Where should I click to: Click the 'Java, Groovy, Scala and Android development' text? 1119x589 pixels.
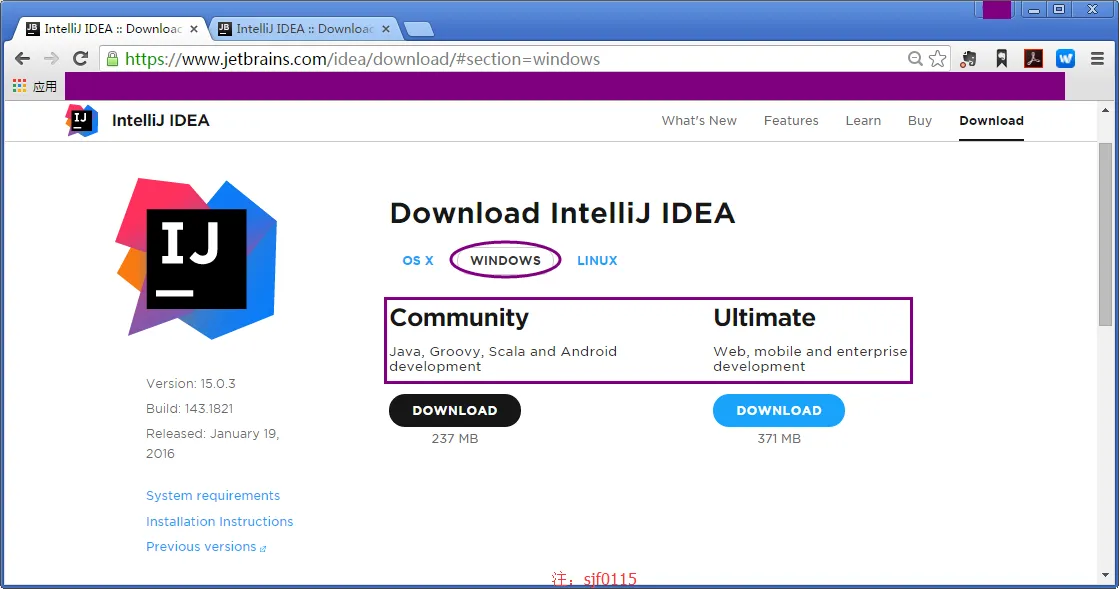[x=503, y=358]
